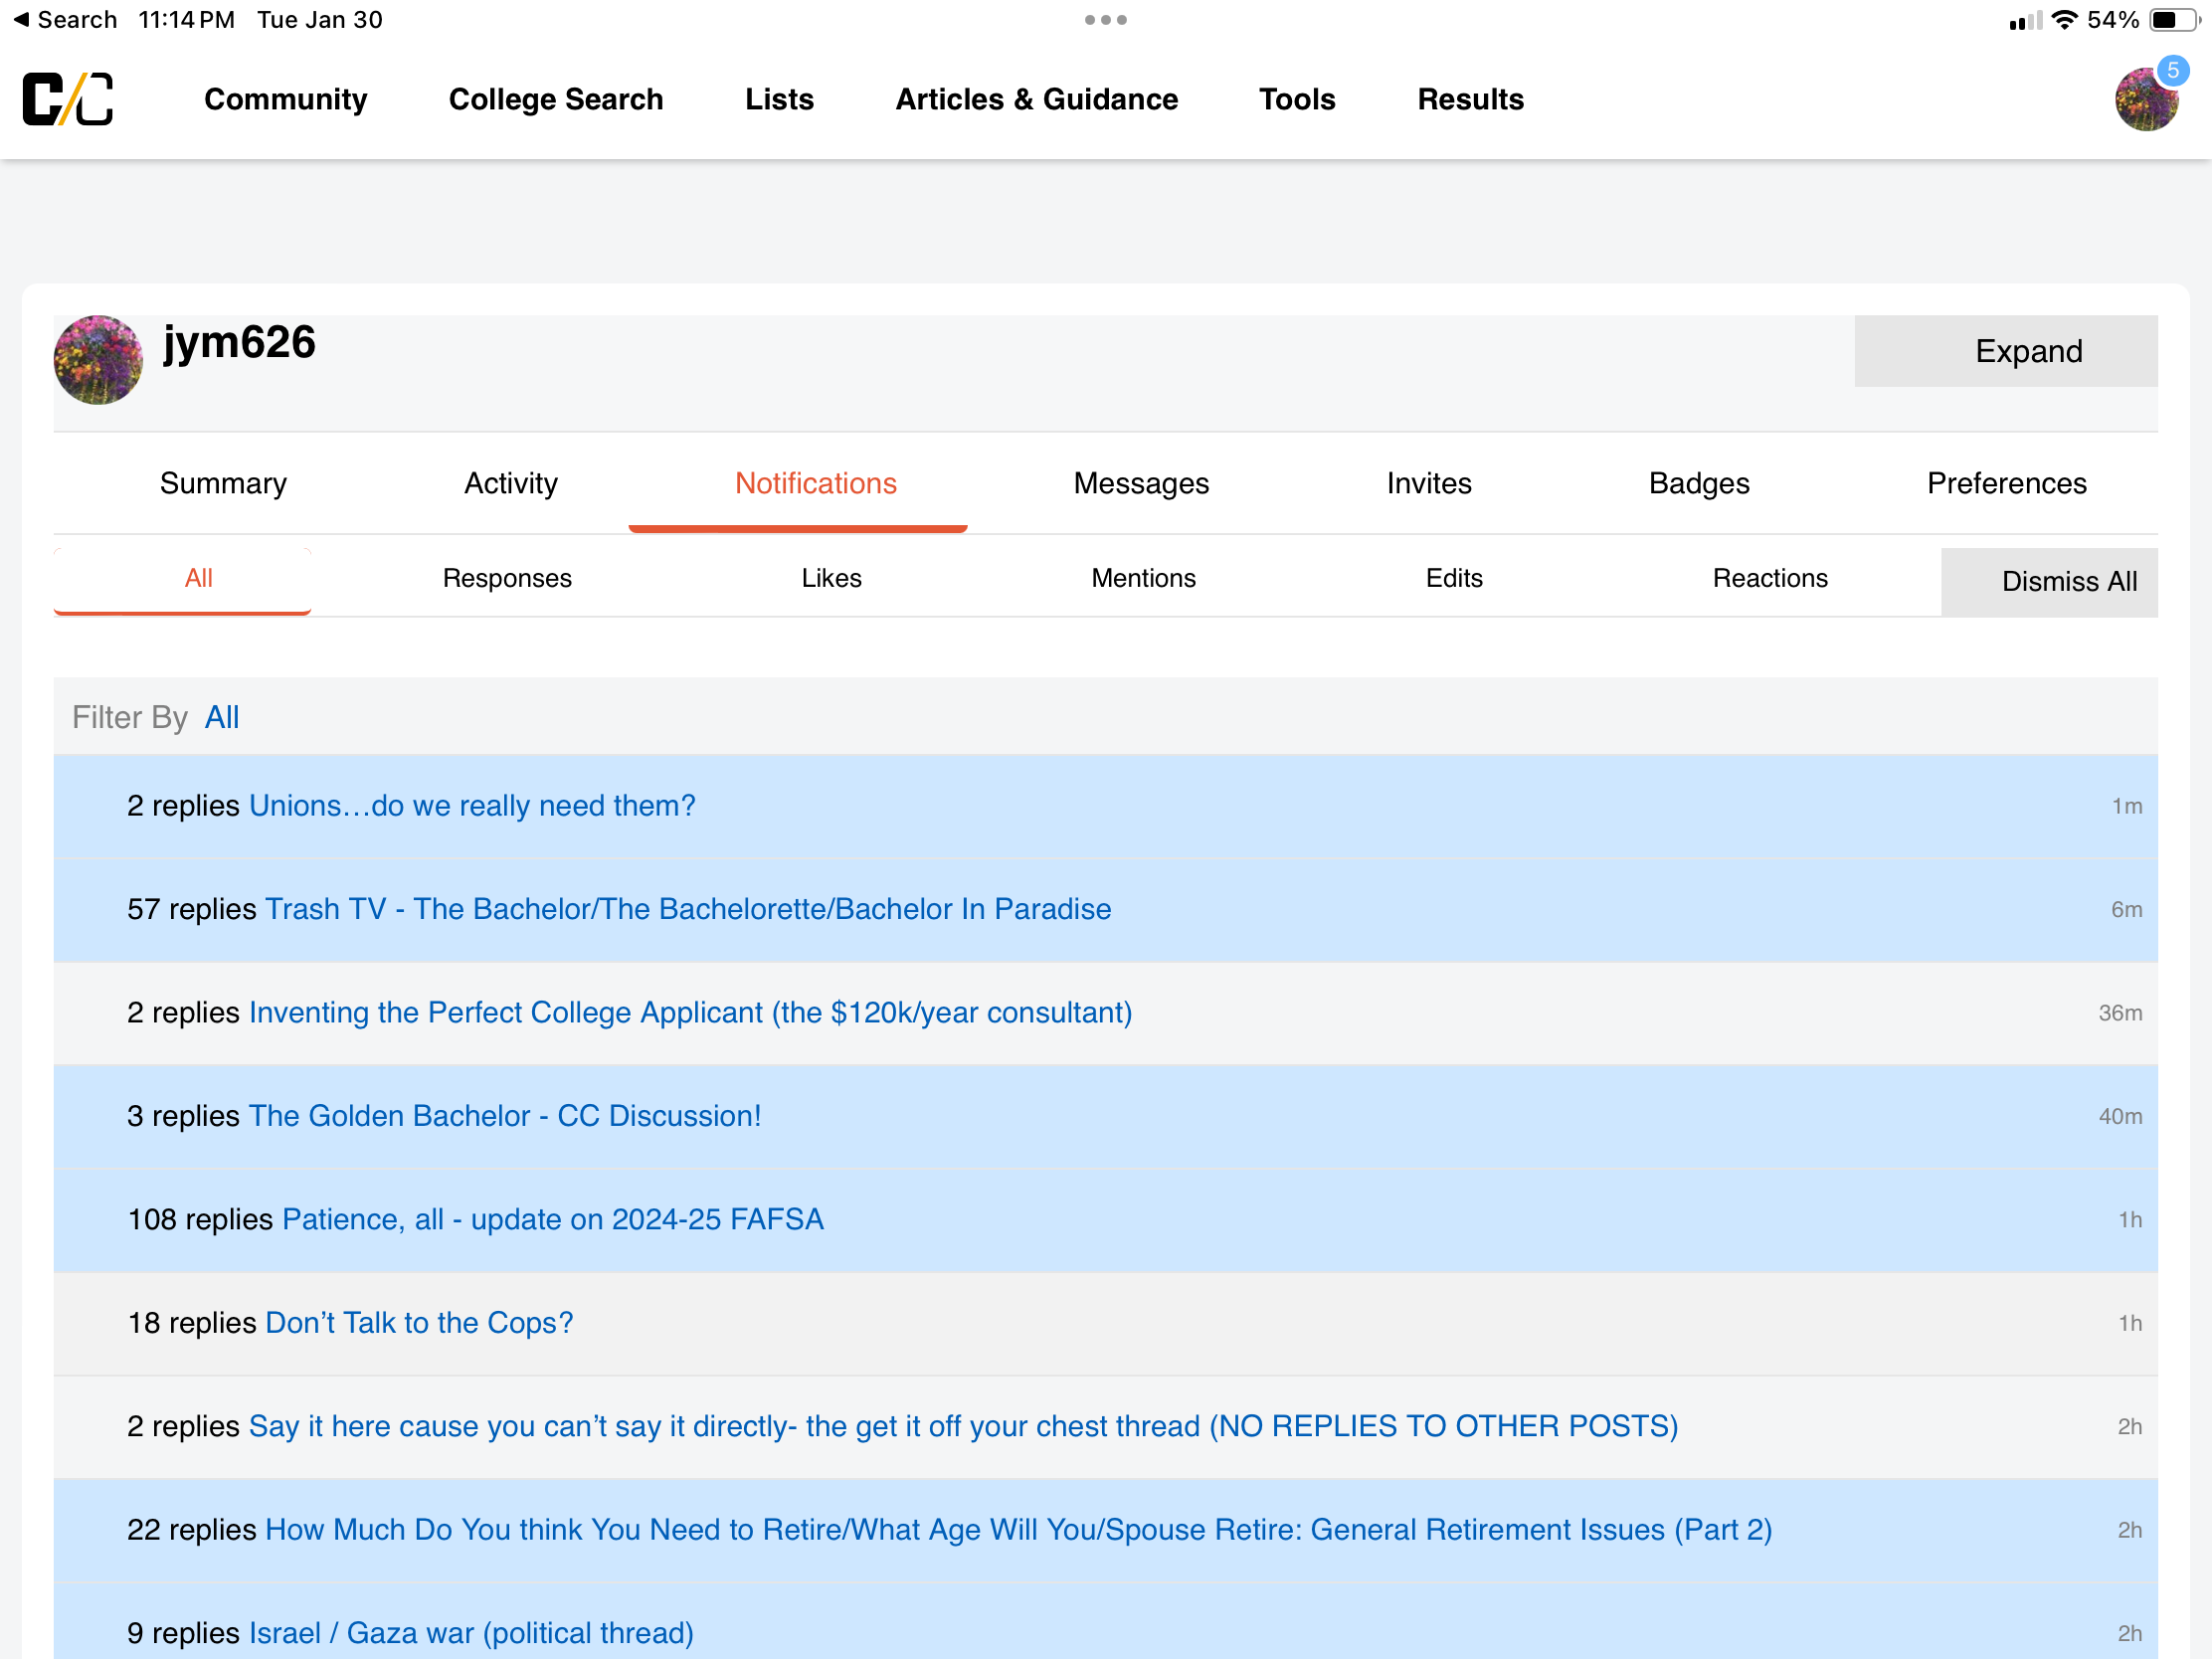
Task: Open the Filter By All dropdown
Action: [x=222, y=717]
